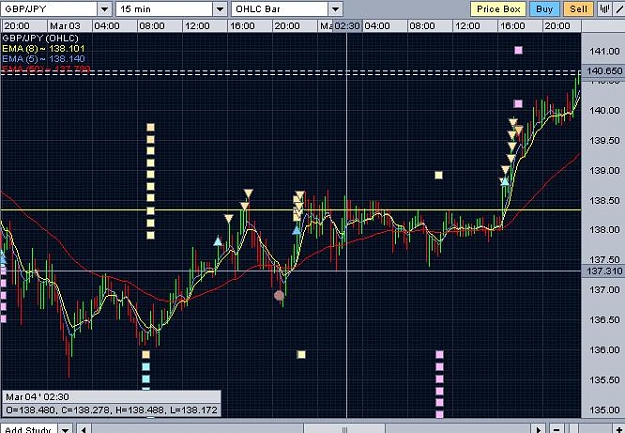Select the trend line drawing tool
The height and width of the screenshot is (433, 625).
(x=620, y=9)
